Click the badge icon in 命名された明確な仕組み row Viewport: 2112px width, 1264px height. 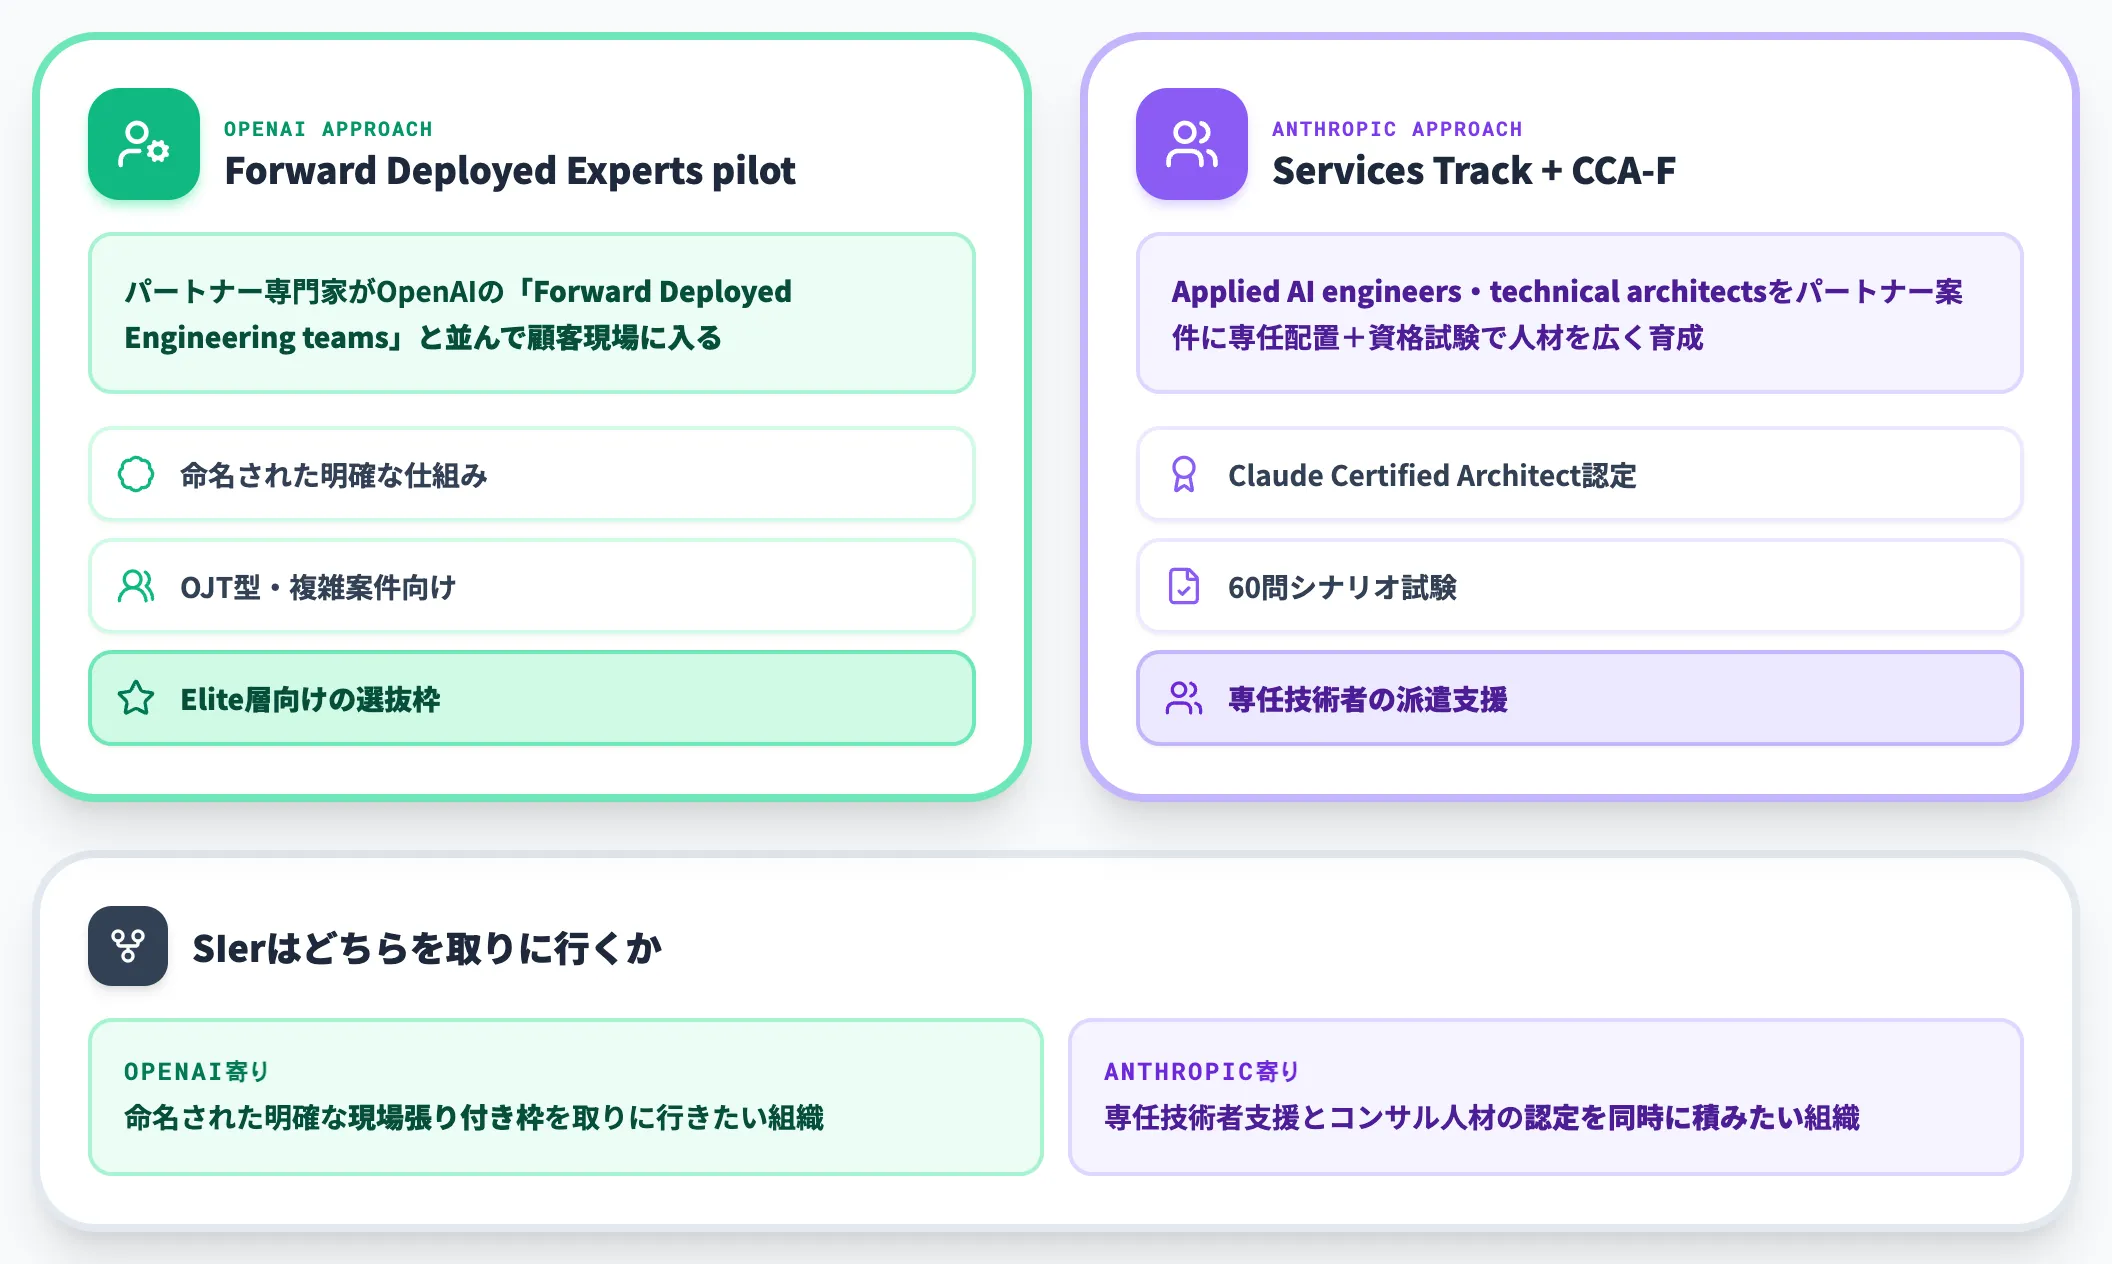coord(136,474)
